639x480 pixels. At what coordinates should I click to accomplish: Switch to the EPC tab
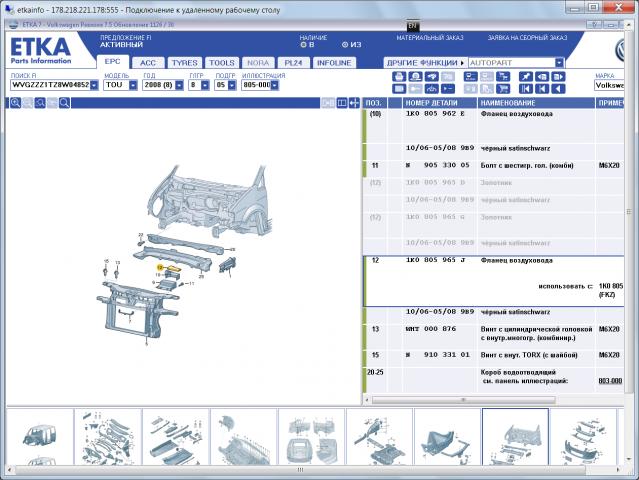[112, 62]
